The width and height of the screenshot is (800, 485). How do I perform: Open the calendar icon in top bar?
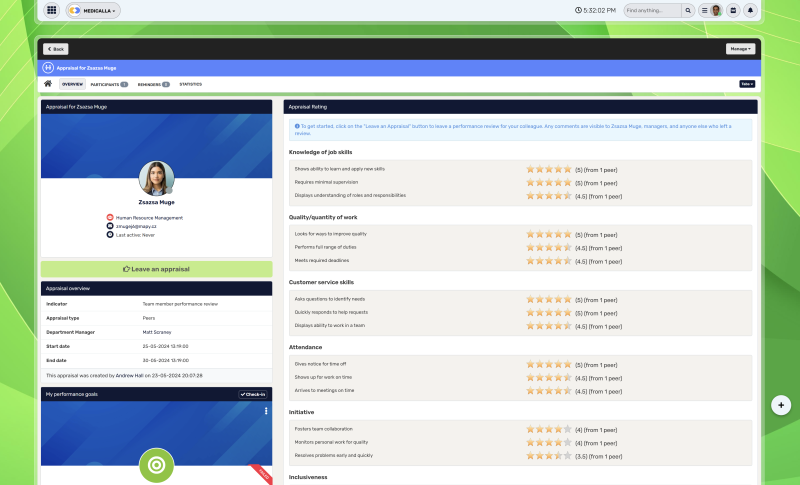pos(733,10)
